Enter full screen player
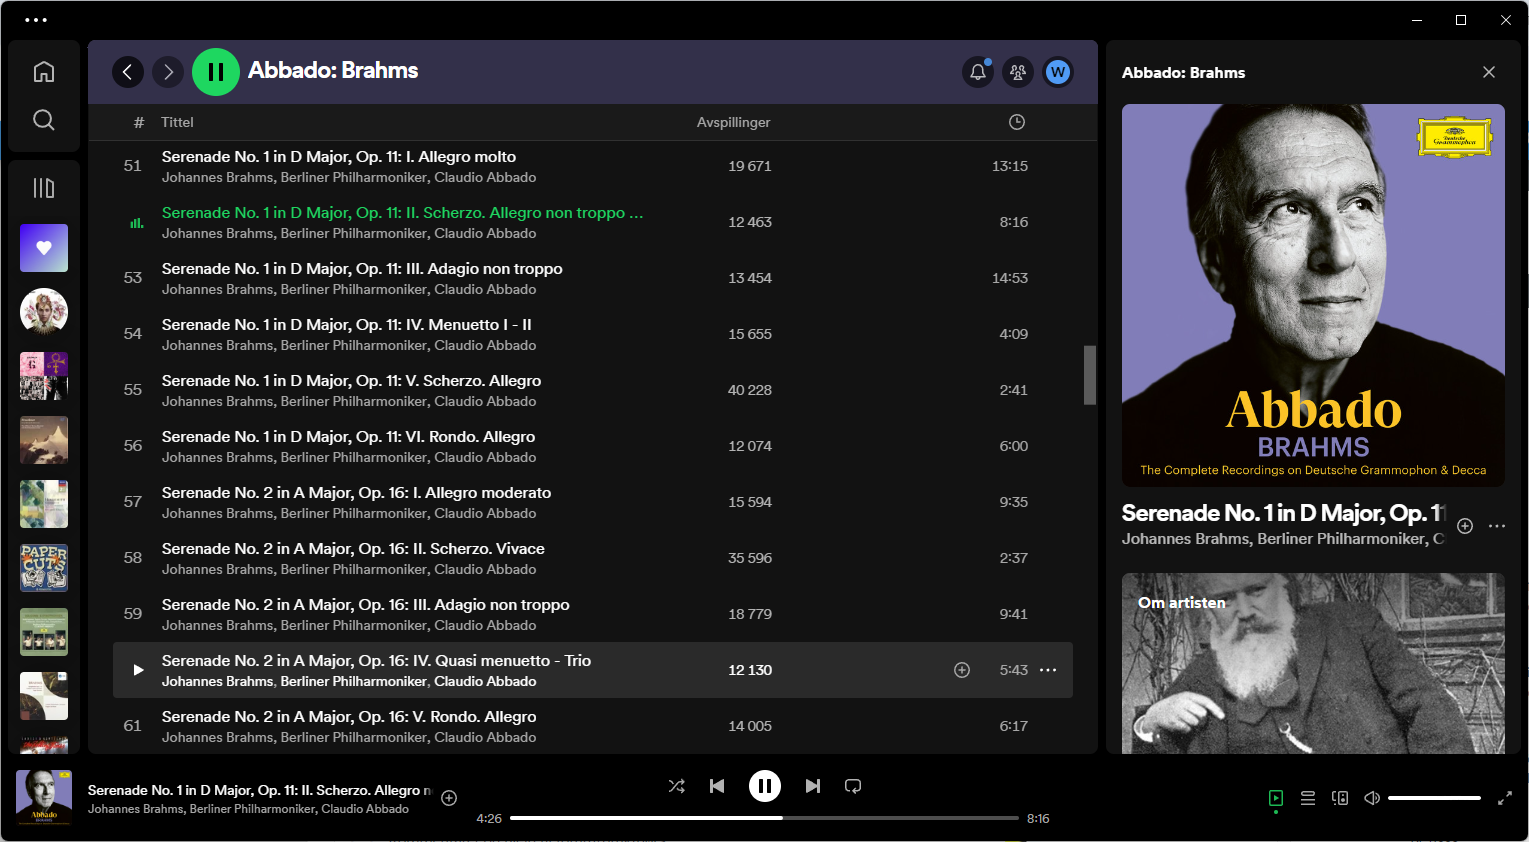Screen dimensions: 1529x842 pyautogui.click(x=1505, y=798)
